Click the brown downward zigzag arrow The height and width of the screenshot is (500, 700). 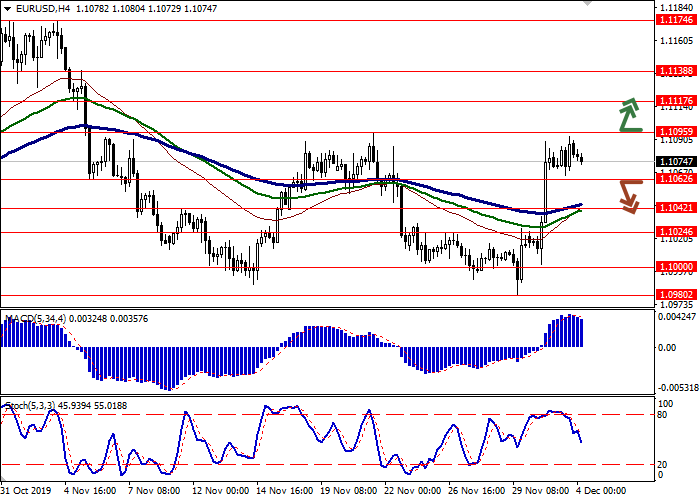628,195
